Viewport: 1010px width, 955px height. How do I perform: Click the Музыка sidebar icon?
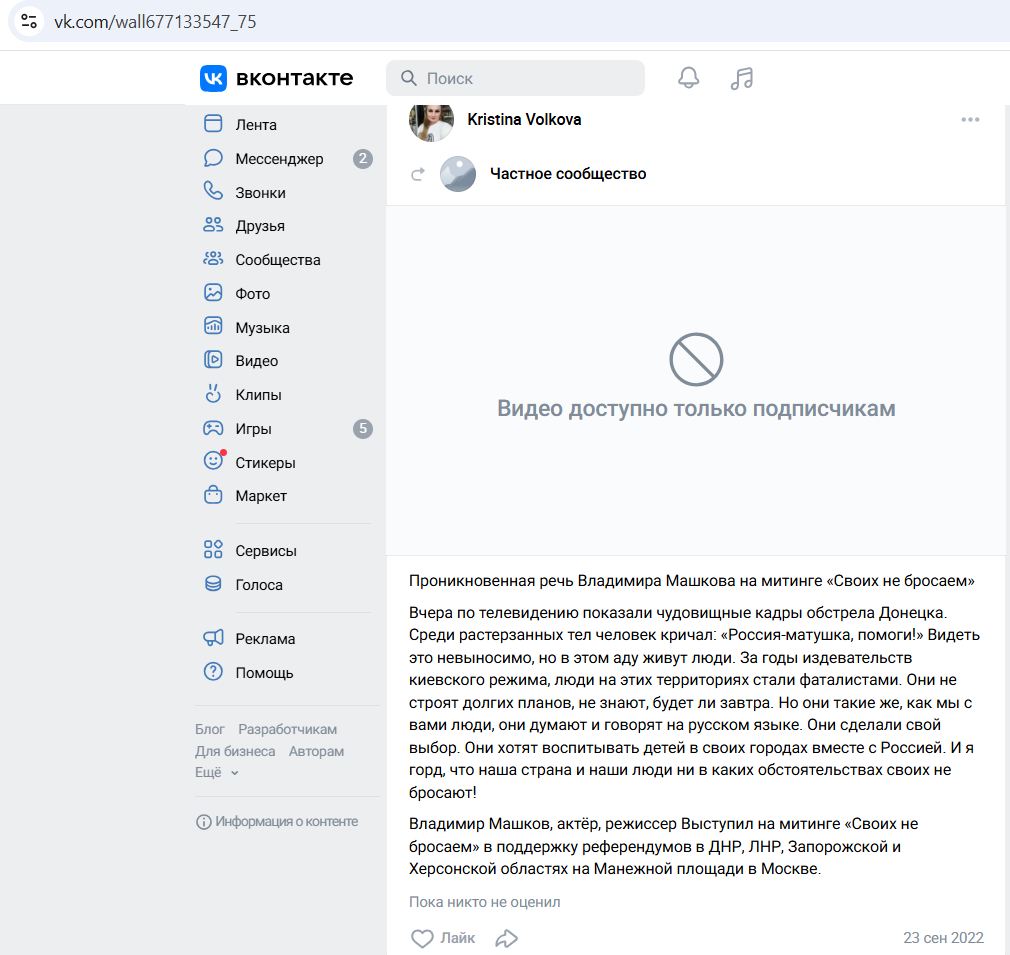point(213,326)
